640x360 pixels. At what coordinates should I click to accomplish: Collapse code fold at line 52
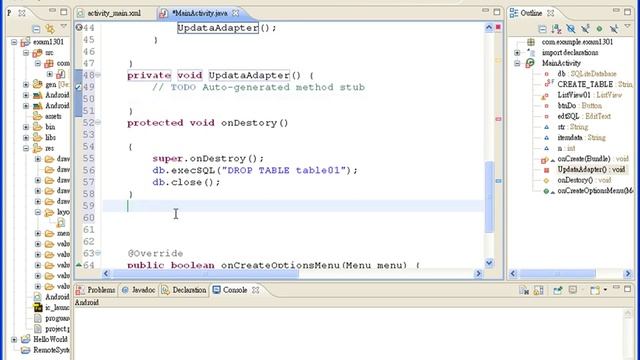(98, 122)
